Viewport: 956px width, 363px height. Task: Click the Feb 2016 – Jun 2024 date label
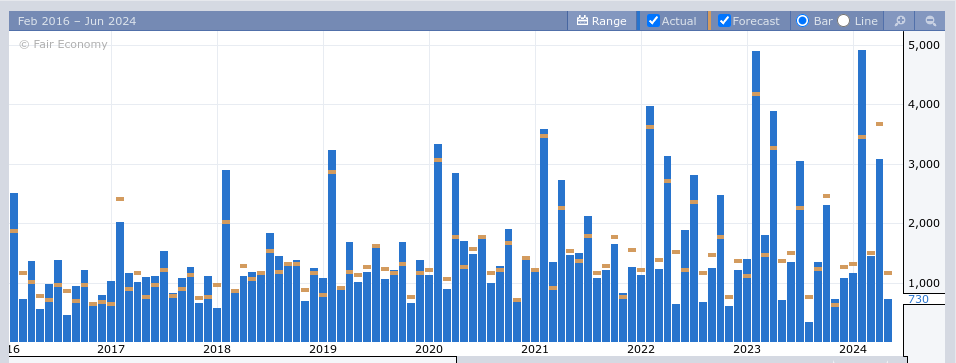(77, 21)
